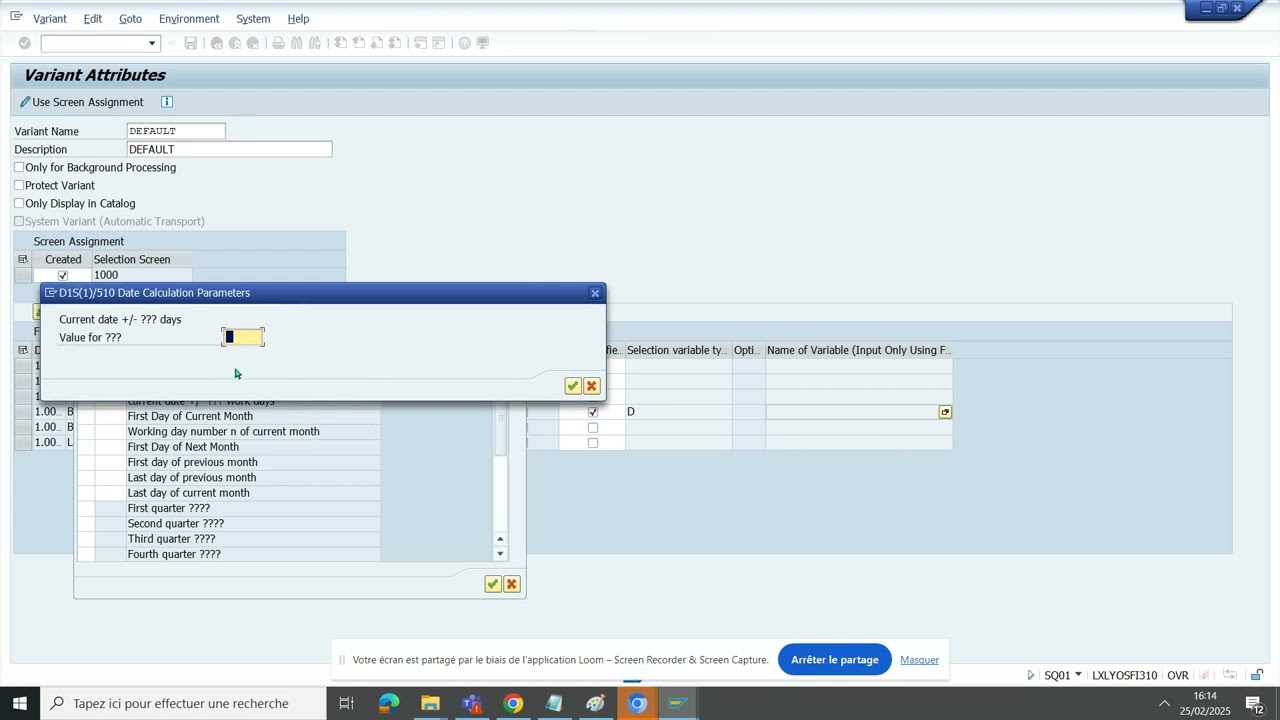Image resolution: width=1280 pixels, height=720 pixels.
Task: Click the Windows Start button
Action: click(19, 704)
